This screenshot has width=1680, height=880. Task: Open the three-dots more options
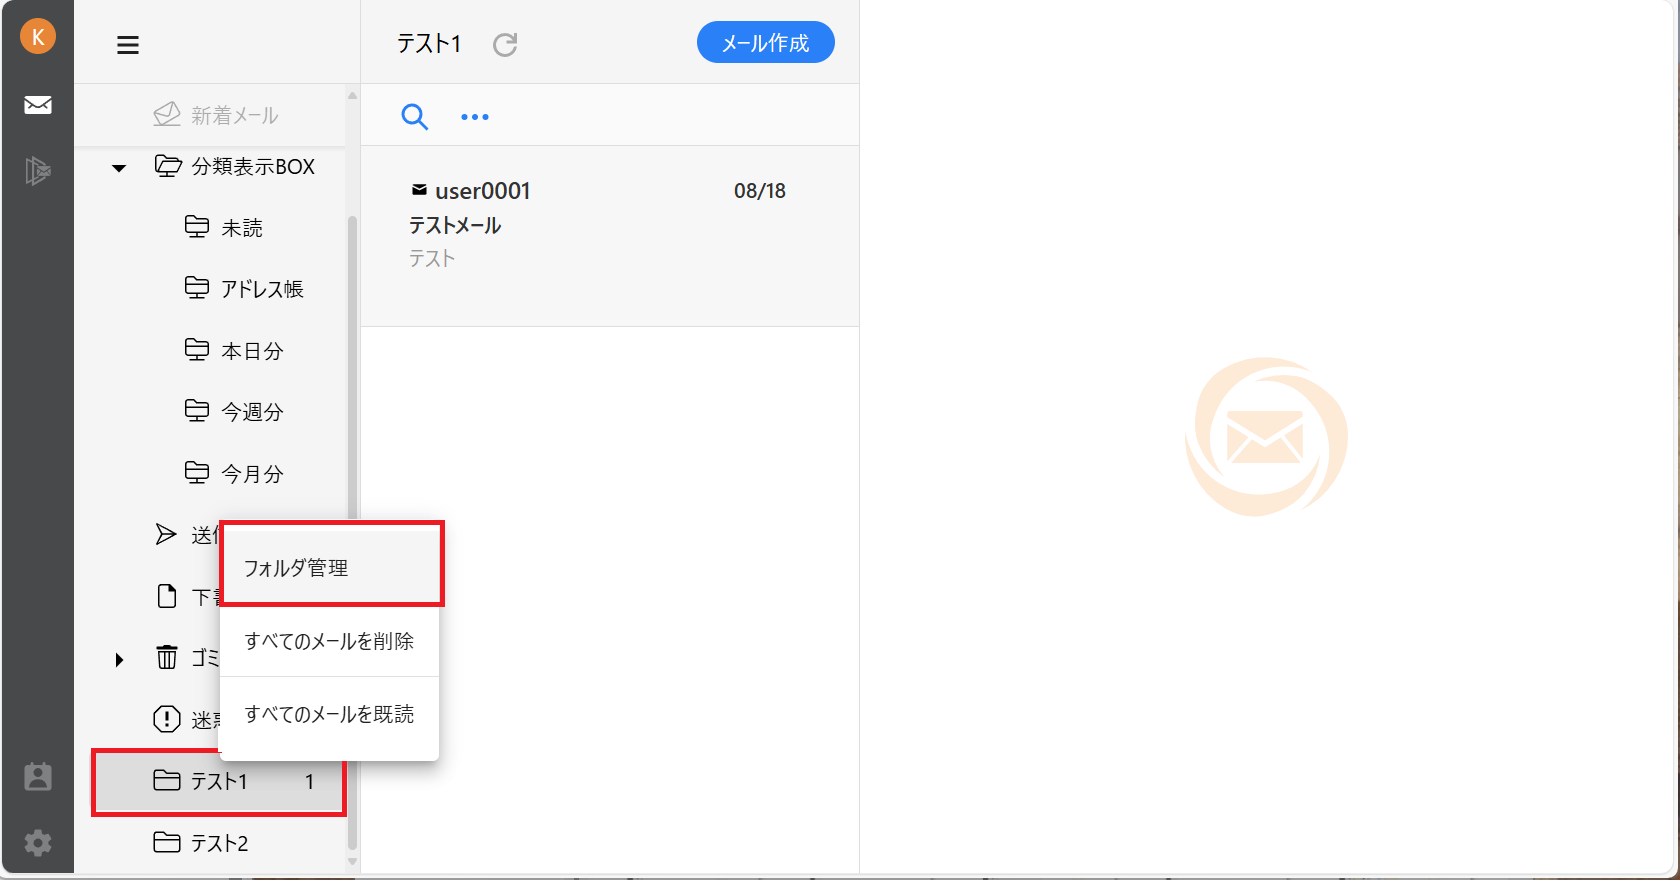tap(474, 117)
